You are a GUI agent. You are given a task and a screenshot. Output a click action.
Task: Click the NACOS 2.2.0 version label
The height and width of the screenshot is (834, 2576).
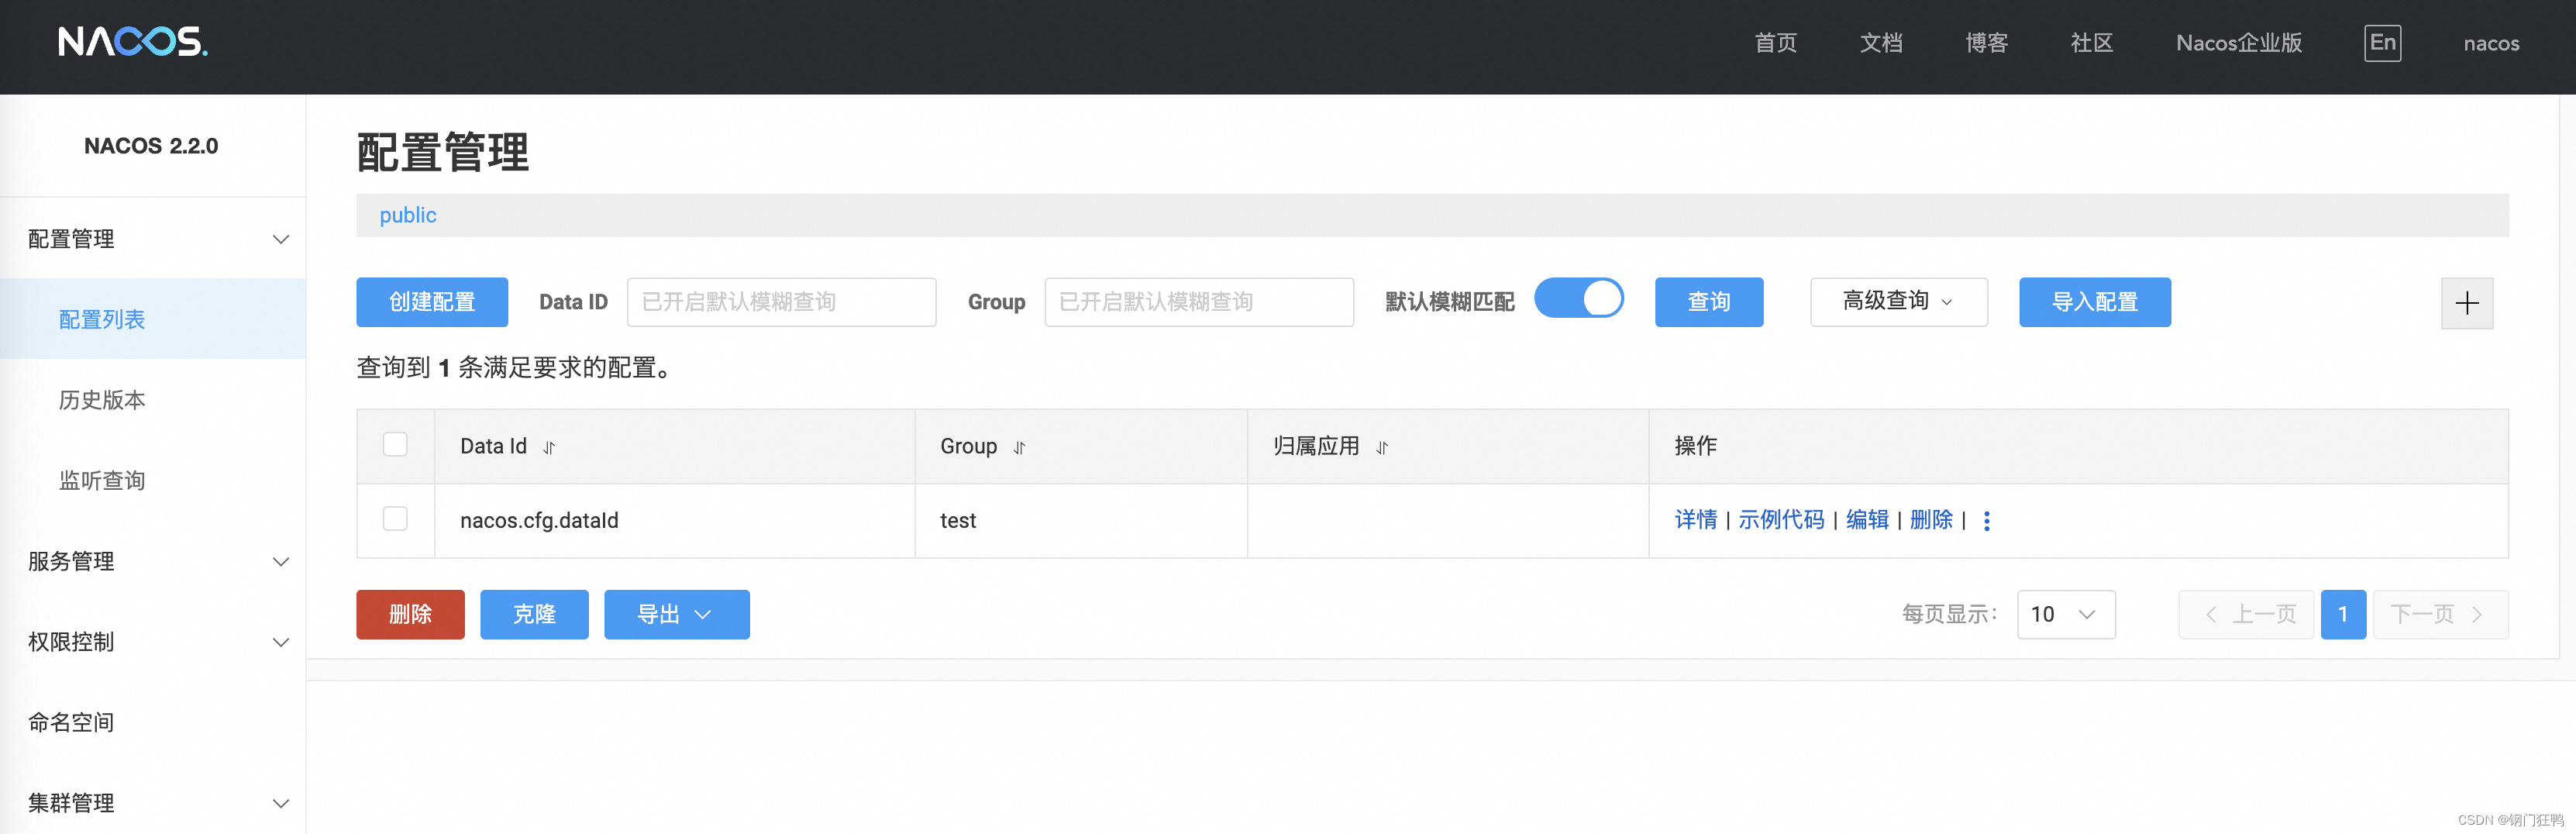(151, 146)
